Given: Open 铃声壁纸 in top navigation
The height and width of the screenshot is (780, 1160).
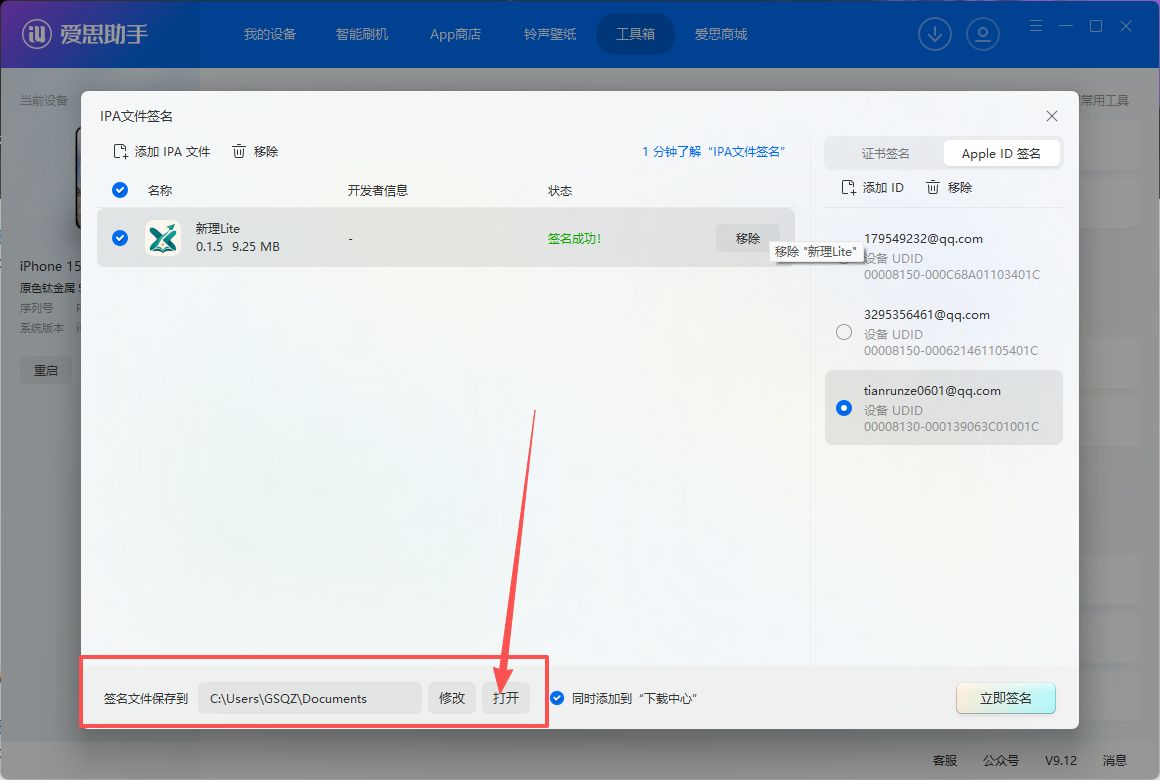Looking at the screenshot, I should [x=550, y=34].
